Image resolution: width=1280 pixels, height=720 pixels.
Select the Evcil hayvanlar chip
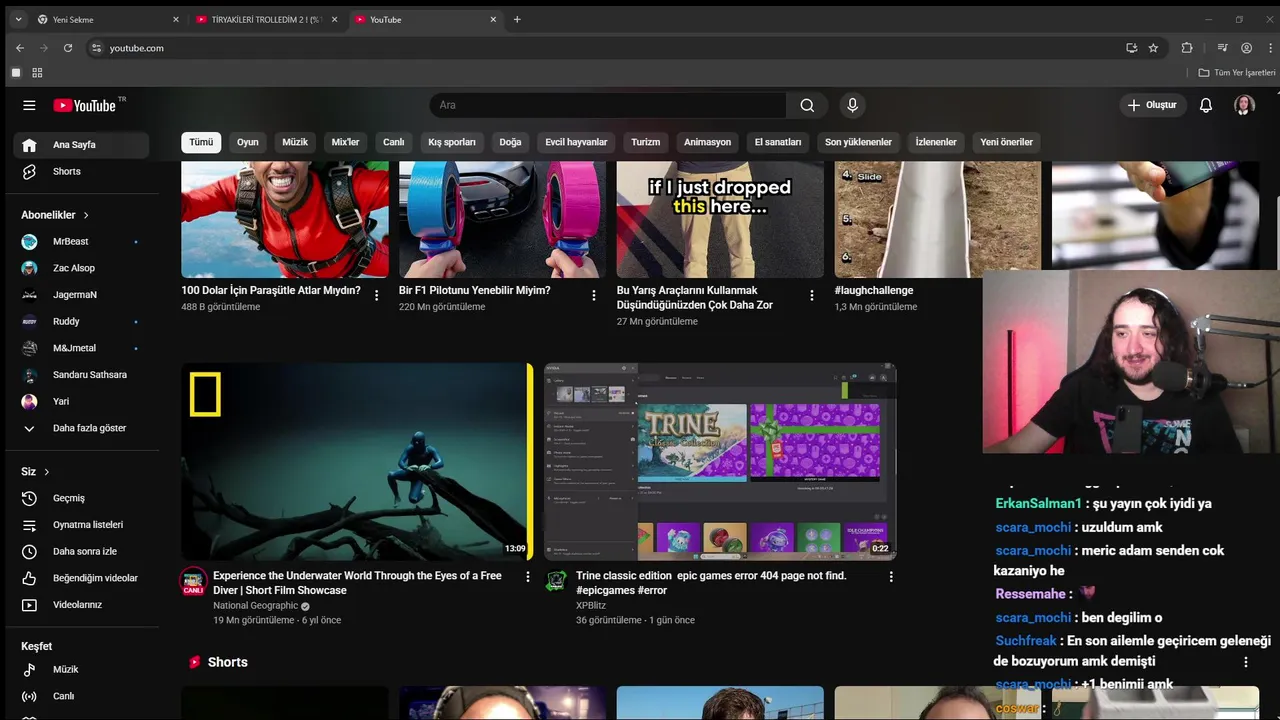pyautogui.click(x=576, y=142)
